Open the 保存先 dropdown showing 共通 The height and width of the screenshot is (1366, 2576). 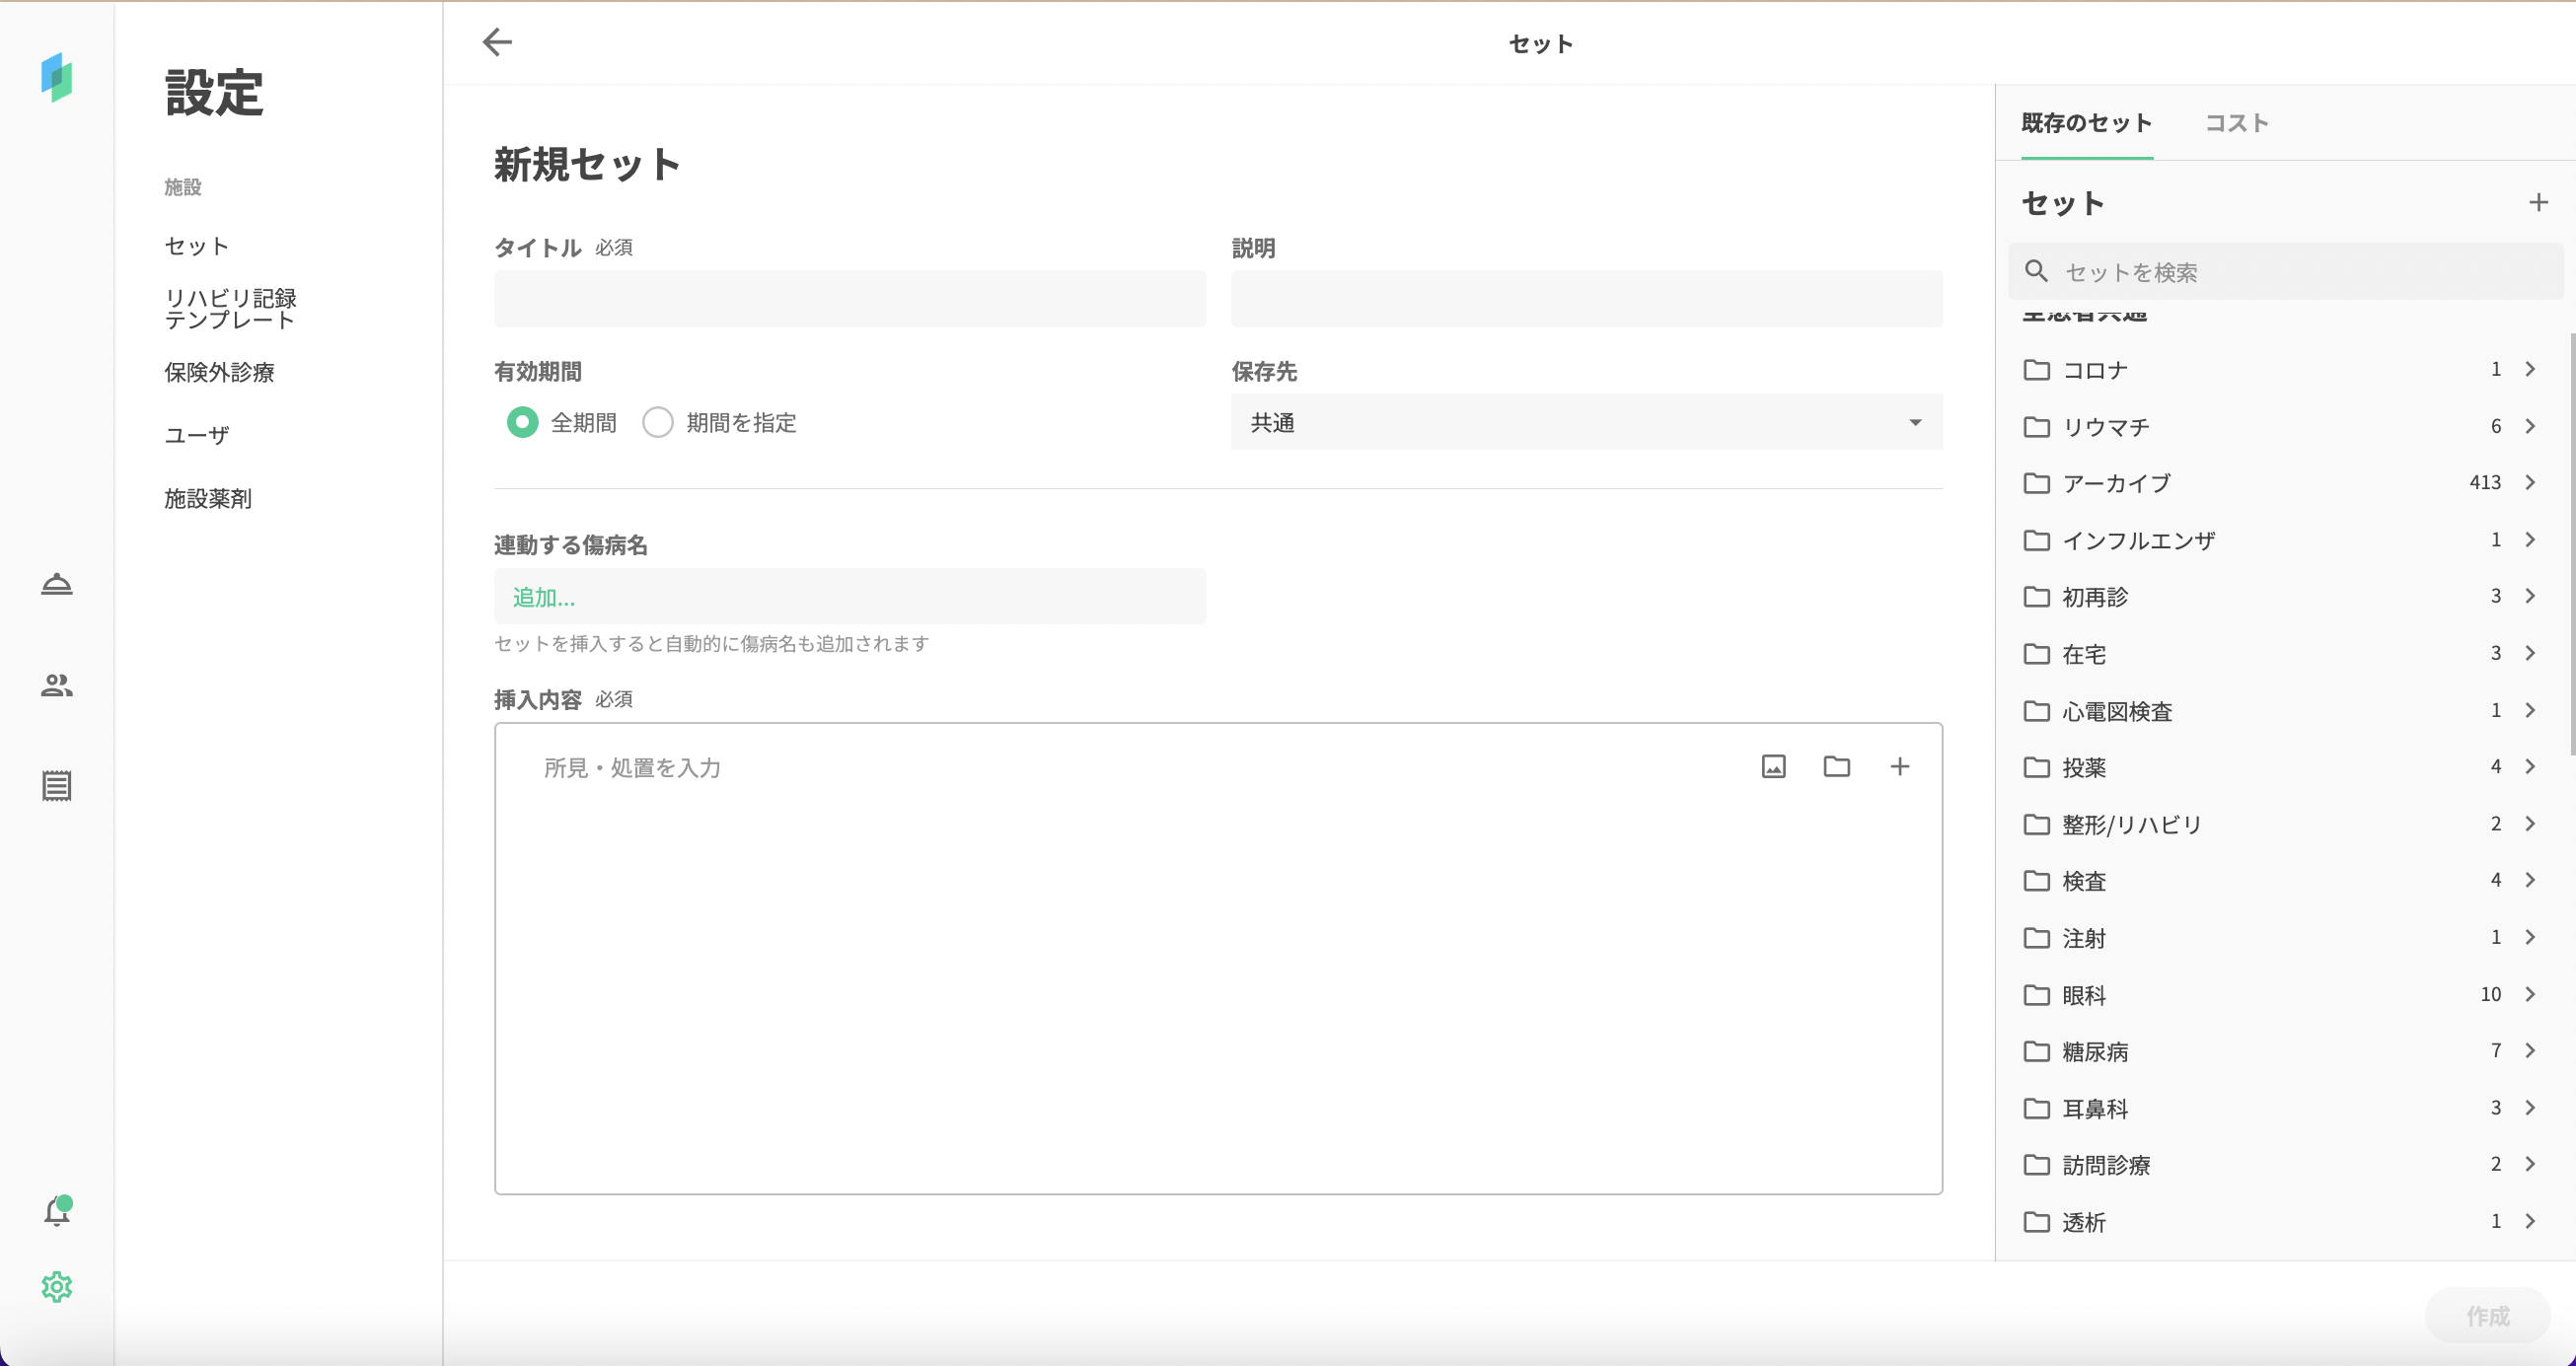pos(1587,422)
